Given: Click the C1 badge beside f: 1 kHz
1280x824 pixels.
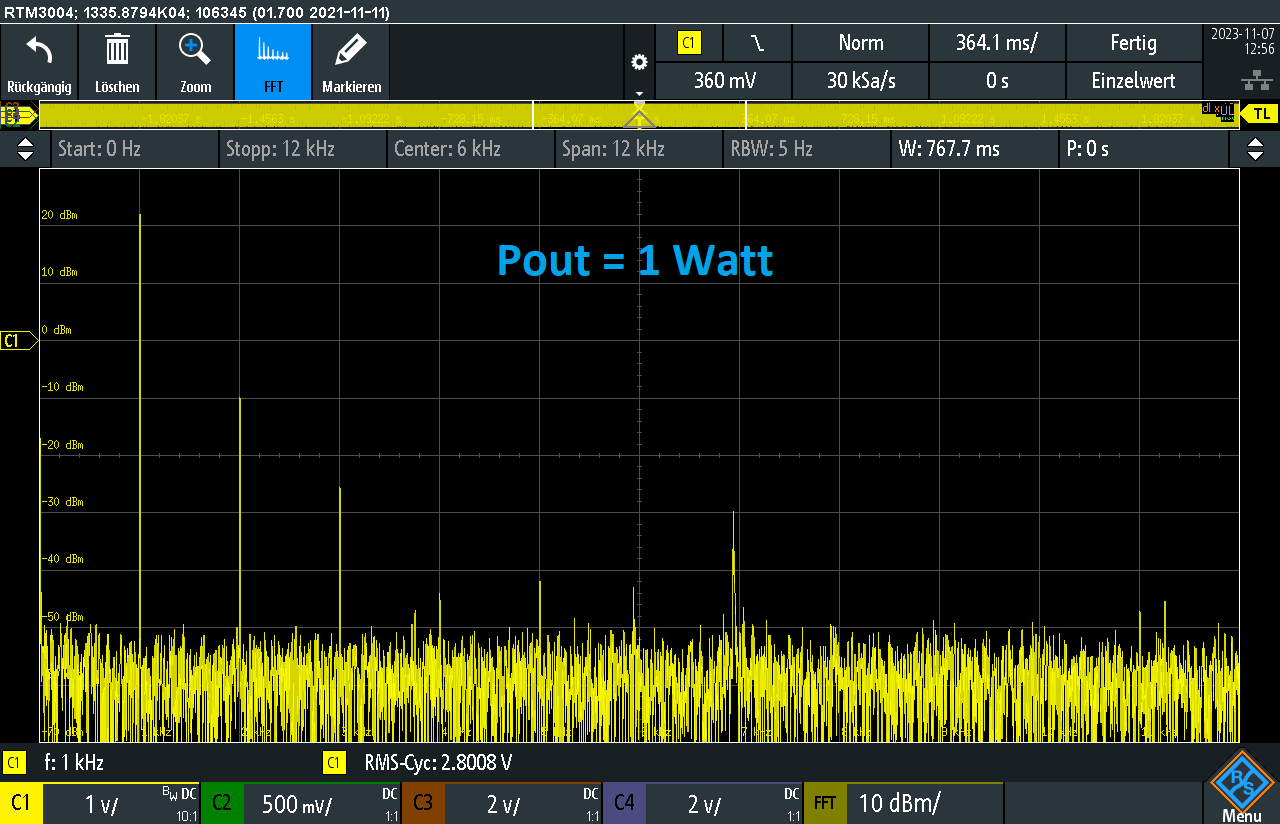Looking at the screenshot, I should click(14, 763).
